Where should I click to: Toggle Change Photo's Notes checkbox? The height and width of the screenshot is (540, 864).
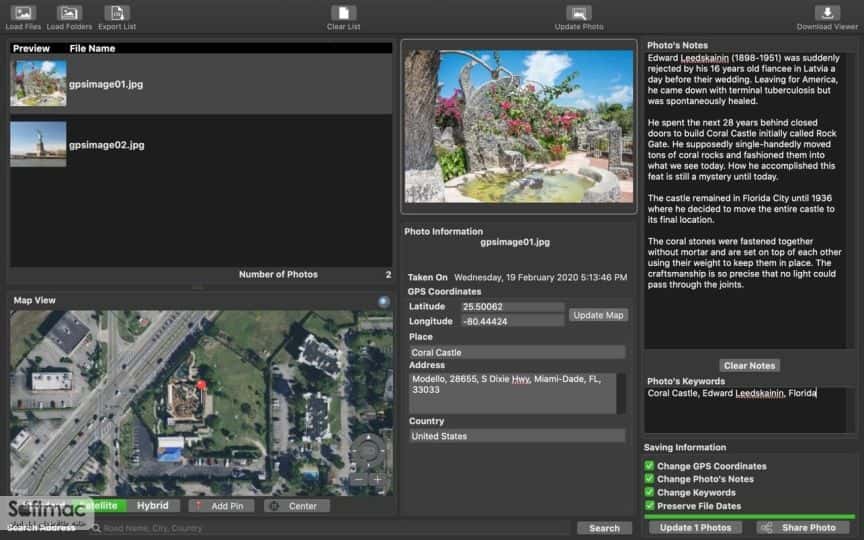(649, 479)
